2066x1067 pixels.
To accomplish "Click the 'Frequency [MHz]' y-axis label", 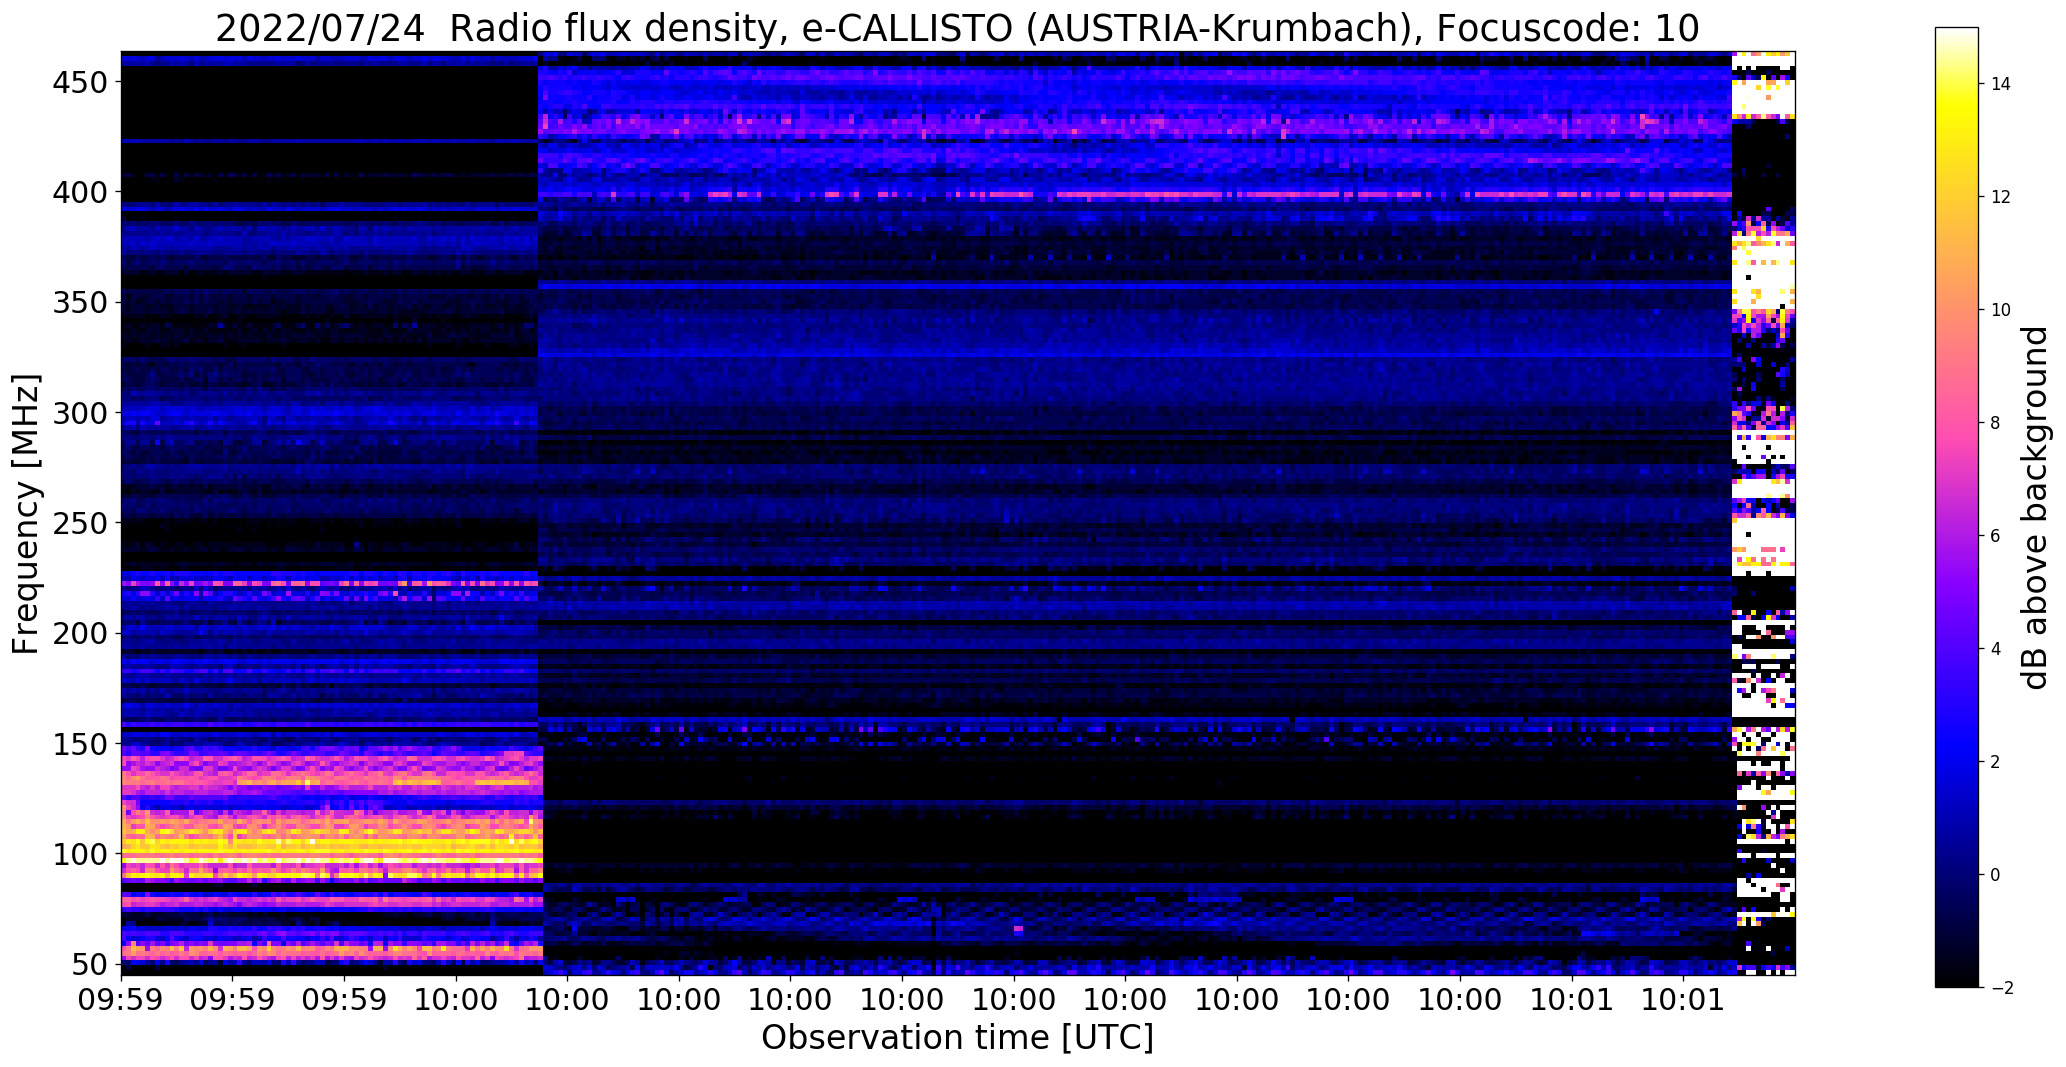I will [26, 514].
